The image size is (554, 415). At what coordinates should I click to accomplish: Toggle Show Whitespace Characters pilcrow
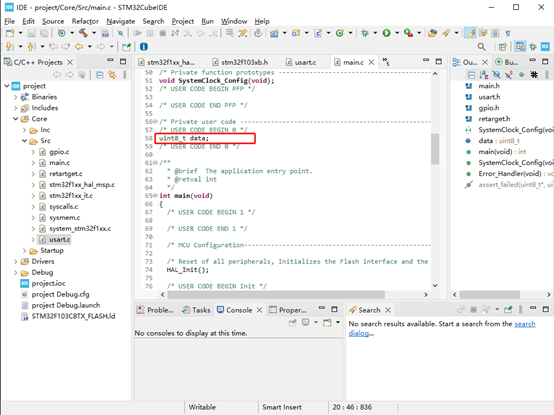[x=508, y=33]
